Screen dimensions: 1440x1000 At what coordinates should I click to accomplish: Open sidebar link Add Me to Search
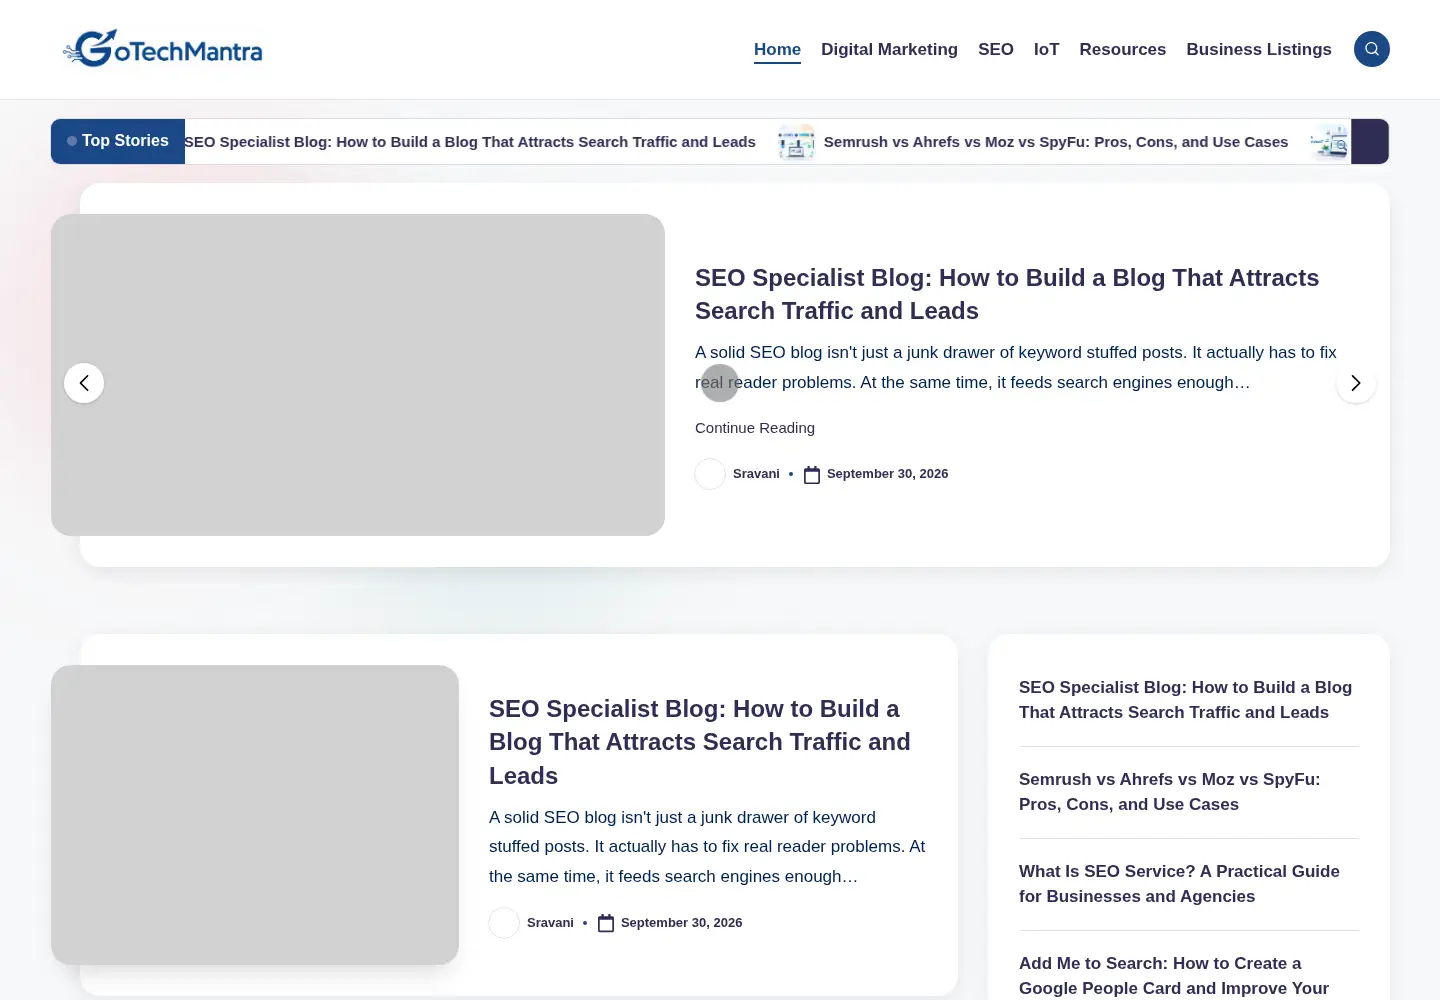(1174, 976)
